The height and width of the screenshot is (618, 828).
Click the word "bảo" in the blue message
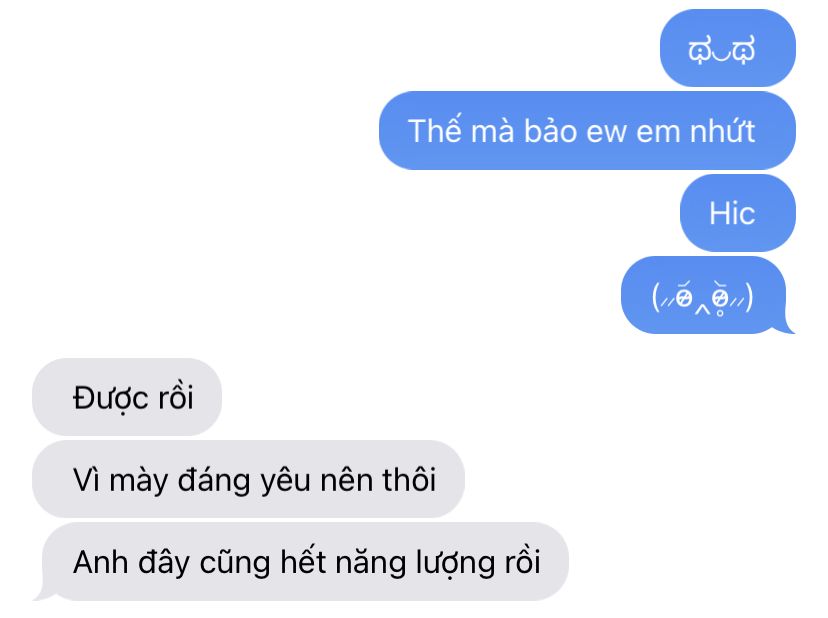tap(550, 130)
